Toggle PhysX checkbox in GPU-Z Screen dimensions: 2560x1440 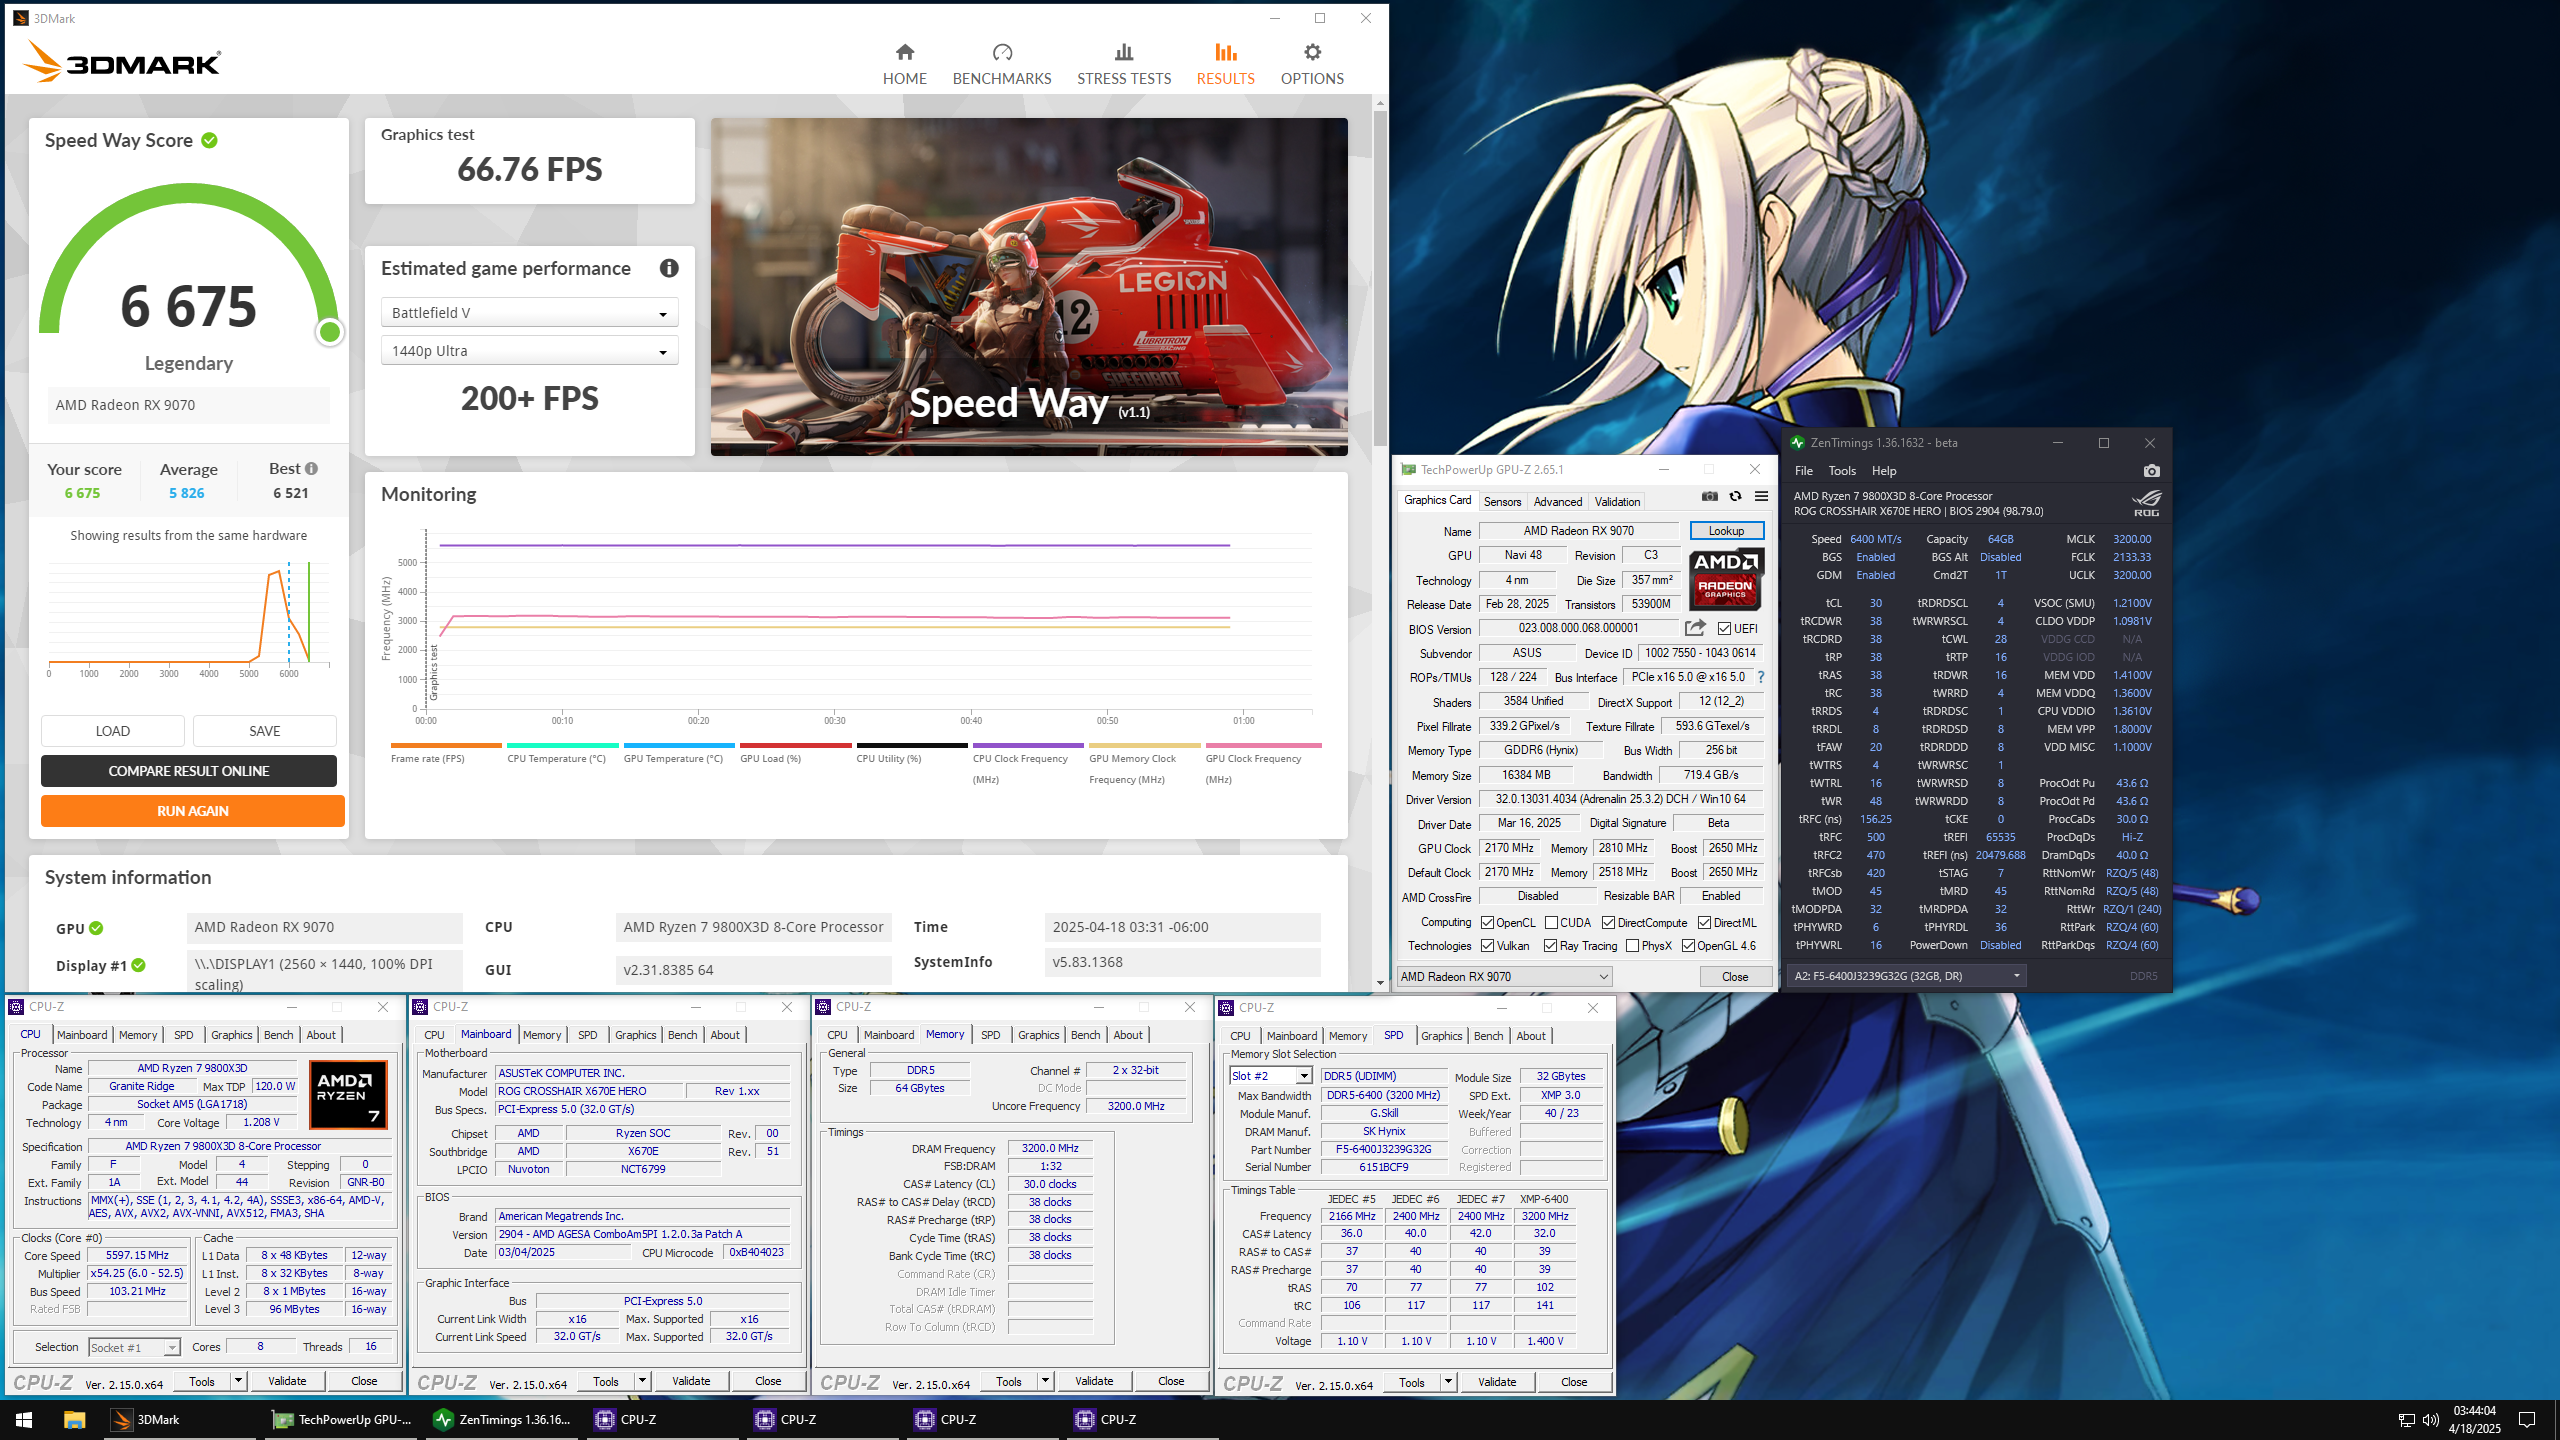point(1632,946)
